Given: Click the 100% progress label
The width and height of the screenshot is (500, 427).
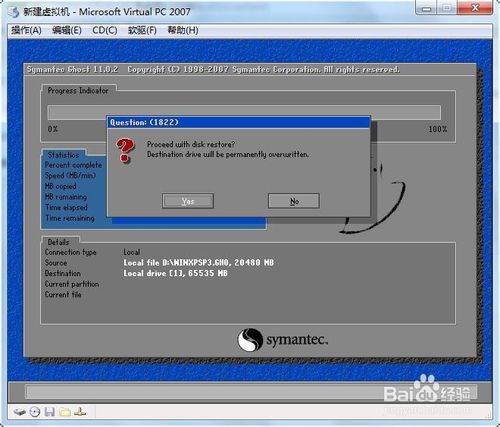Looking at the screenshot, I should click(438, 129).
